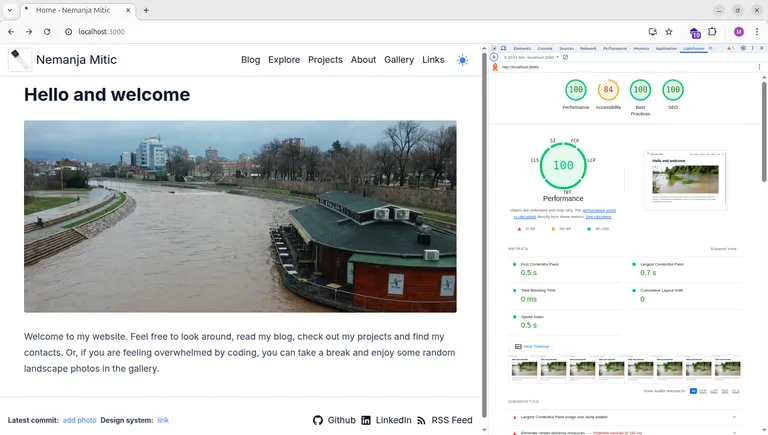Switch to the Network tab in DevTools
This screenshot has width=768, height=435.
click(x=588, y=48)
